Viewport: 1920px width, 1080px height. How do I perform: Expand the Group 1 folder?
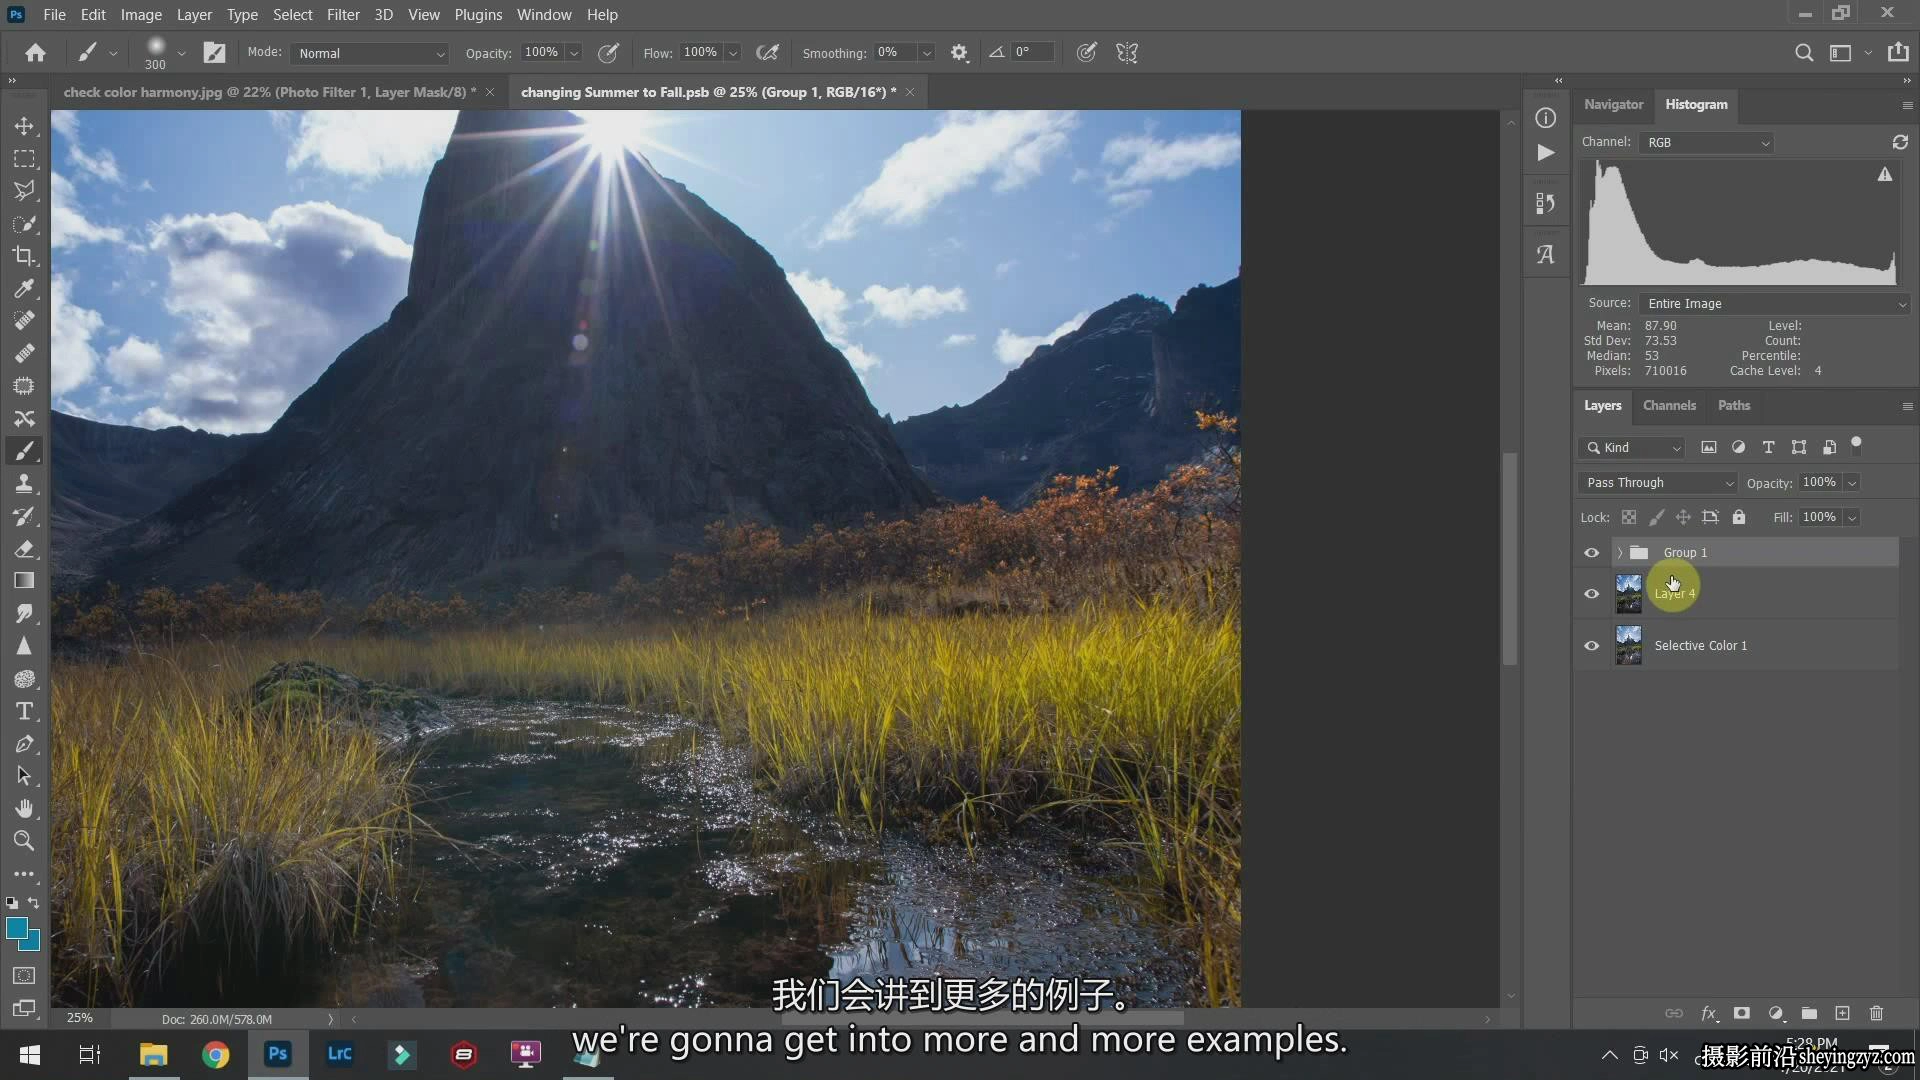coord(1620,553)
